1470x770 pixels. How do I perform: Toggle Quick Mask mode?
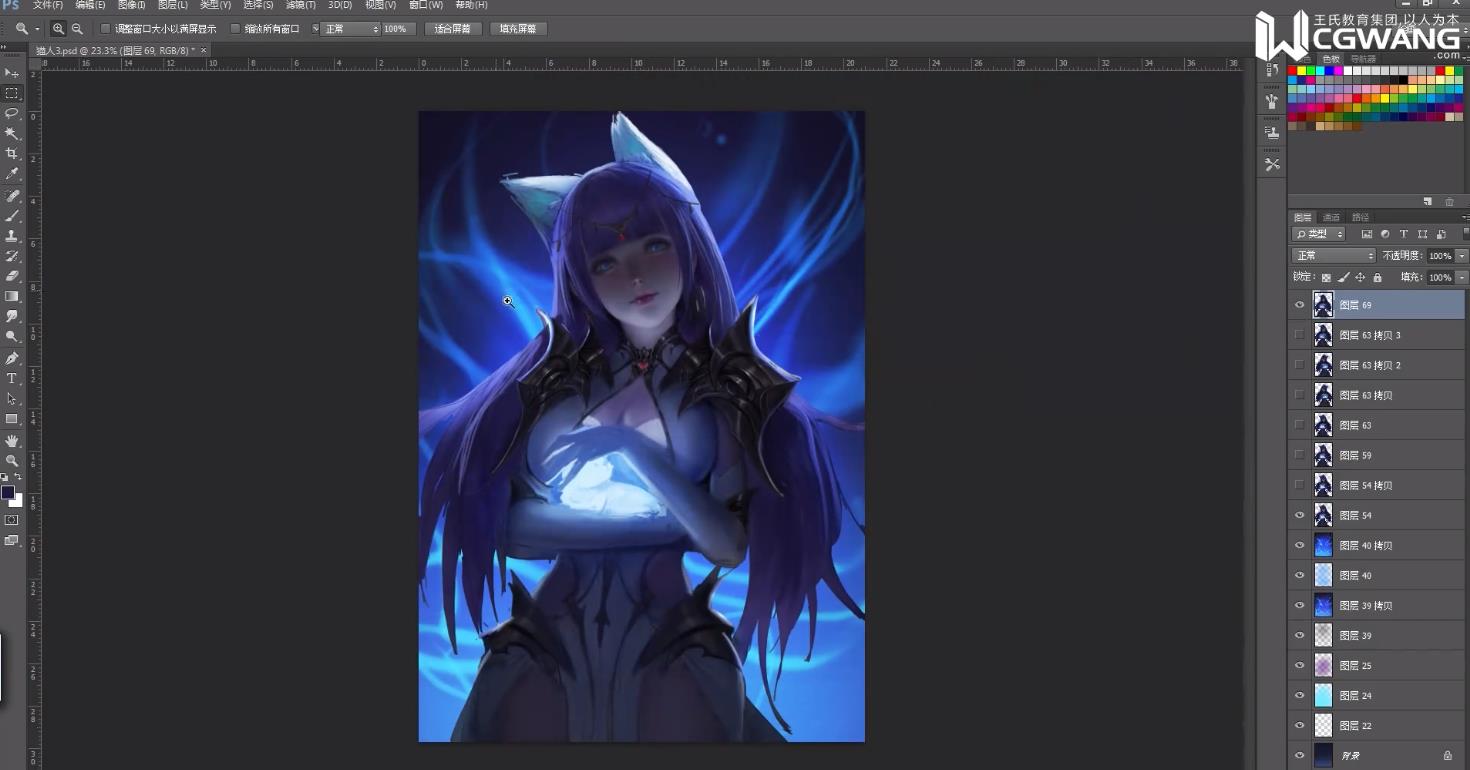pos(12,520)
